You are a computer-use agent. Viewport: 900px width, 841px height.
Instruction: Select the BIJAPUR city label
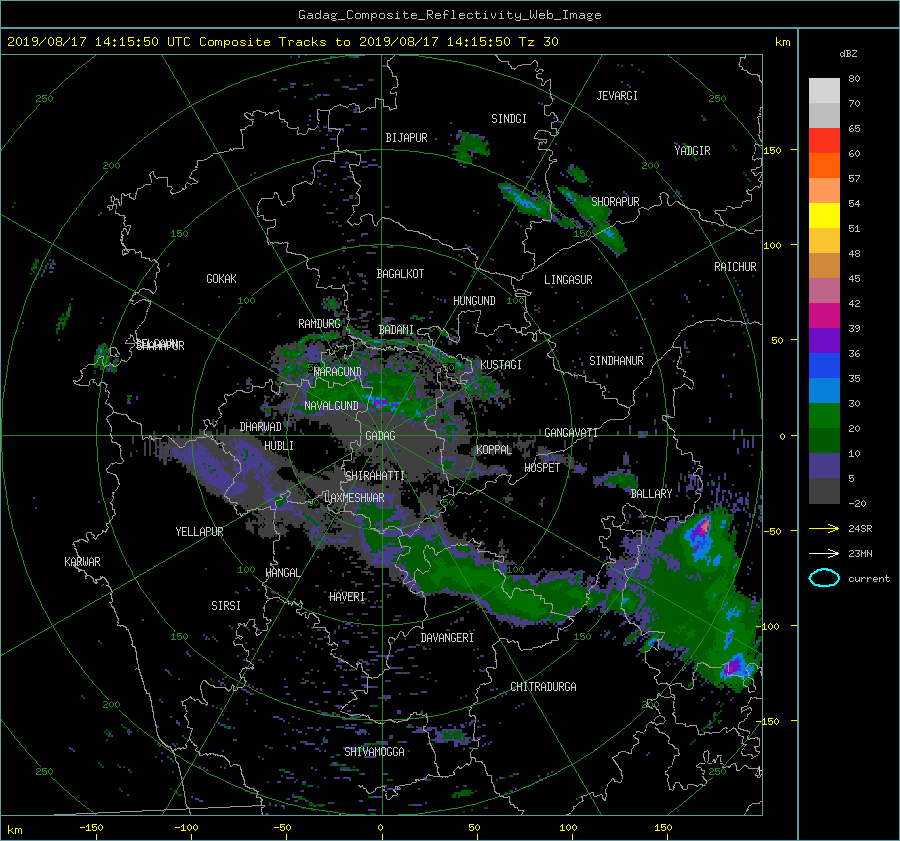click(x=406, y=138)
